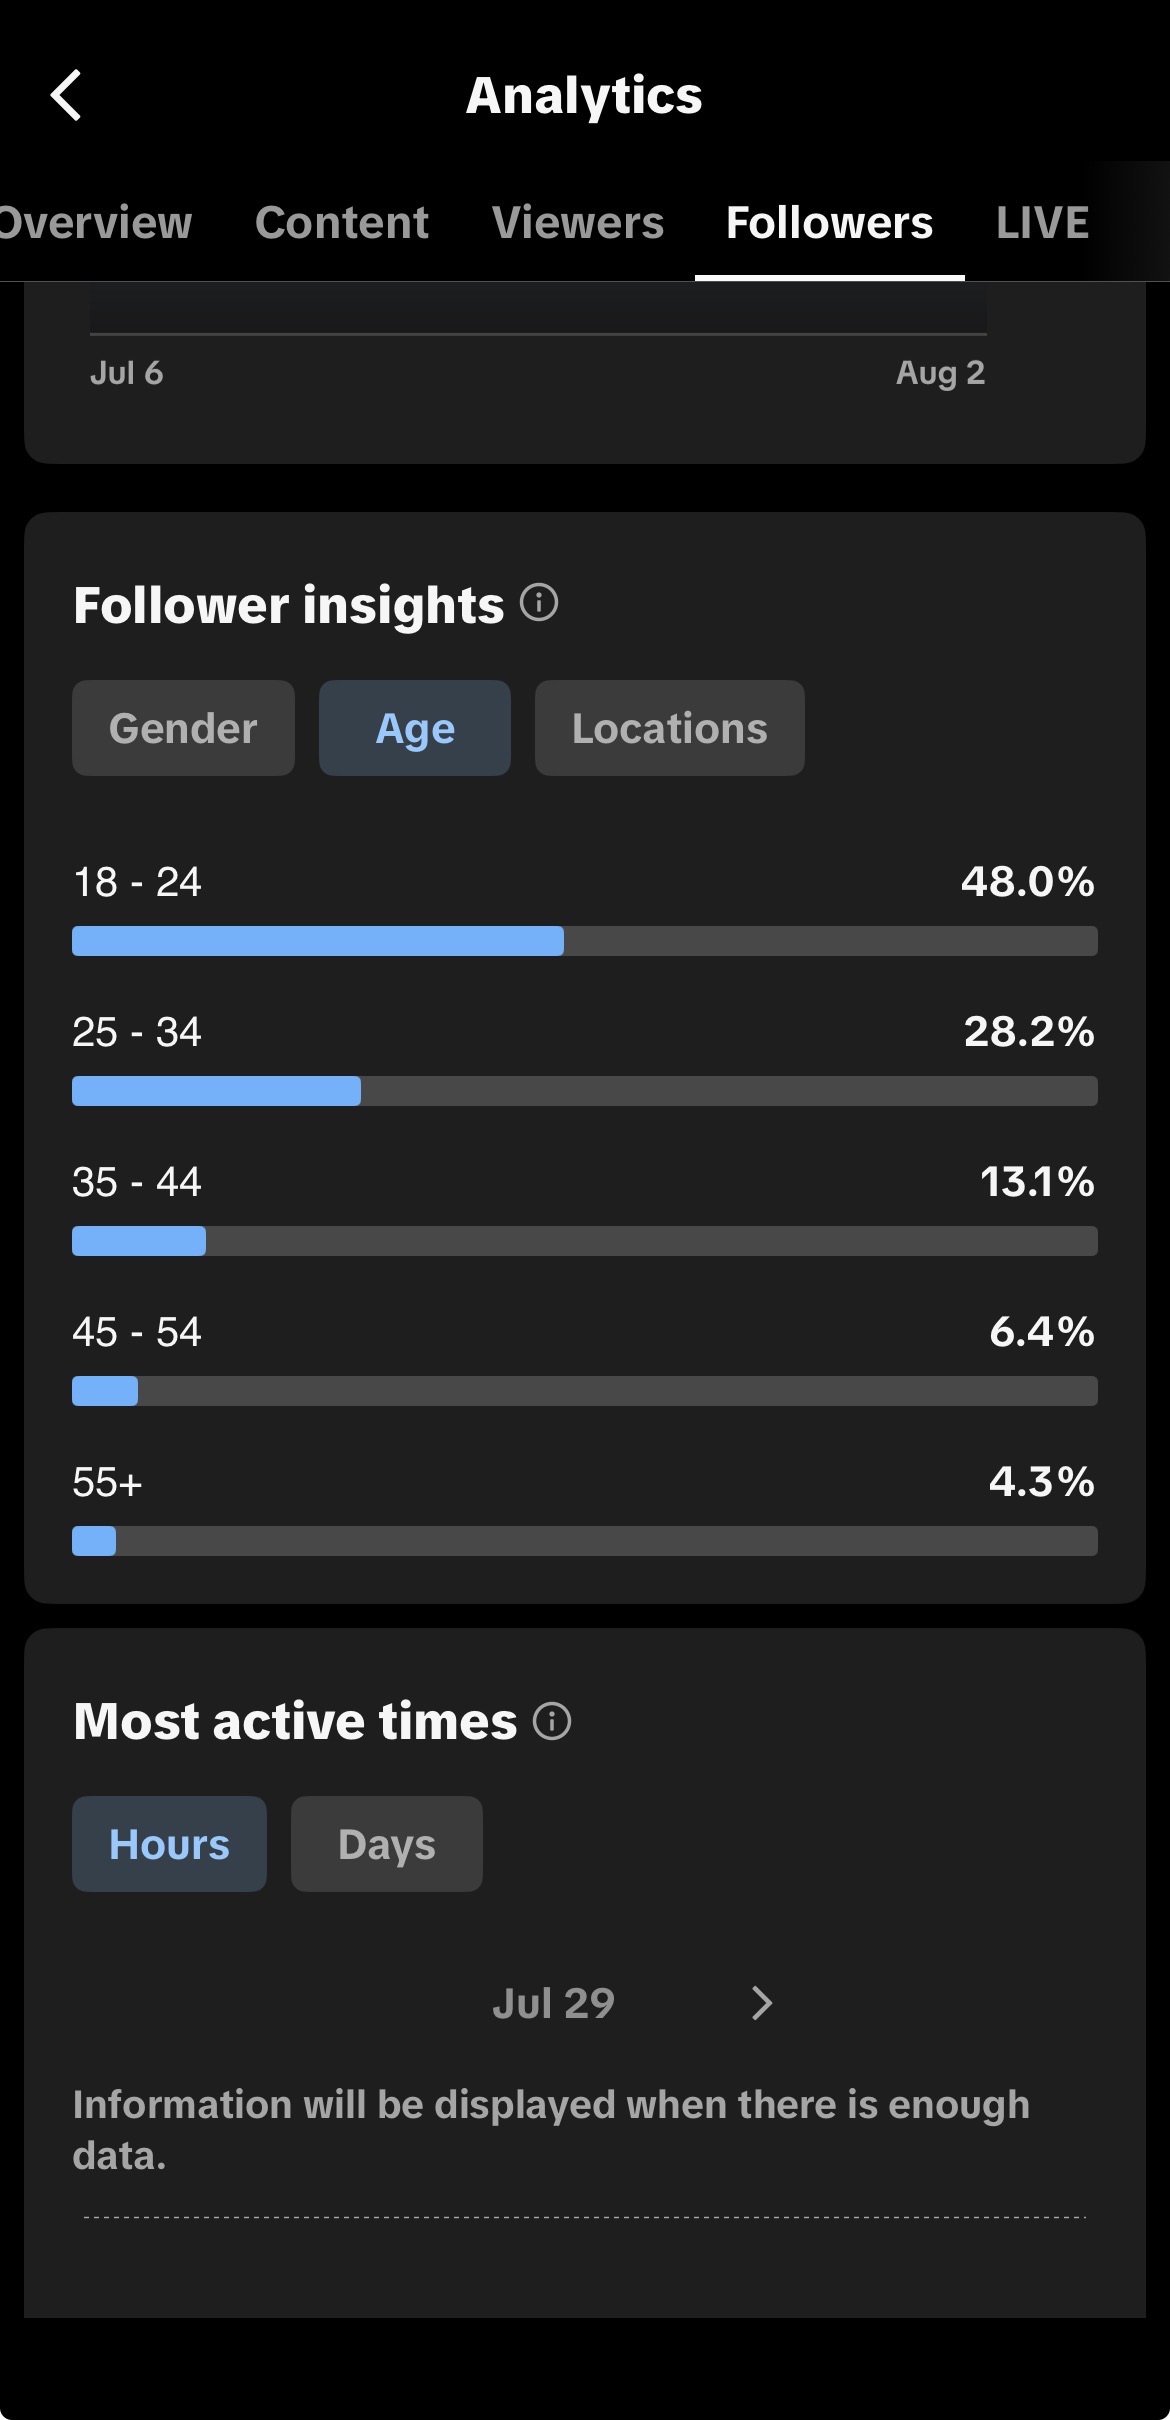The image size is (1170, 2420).
Task: Tap the back arrow icon
Action: click(66, 95)
